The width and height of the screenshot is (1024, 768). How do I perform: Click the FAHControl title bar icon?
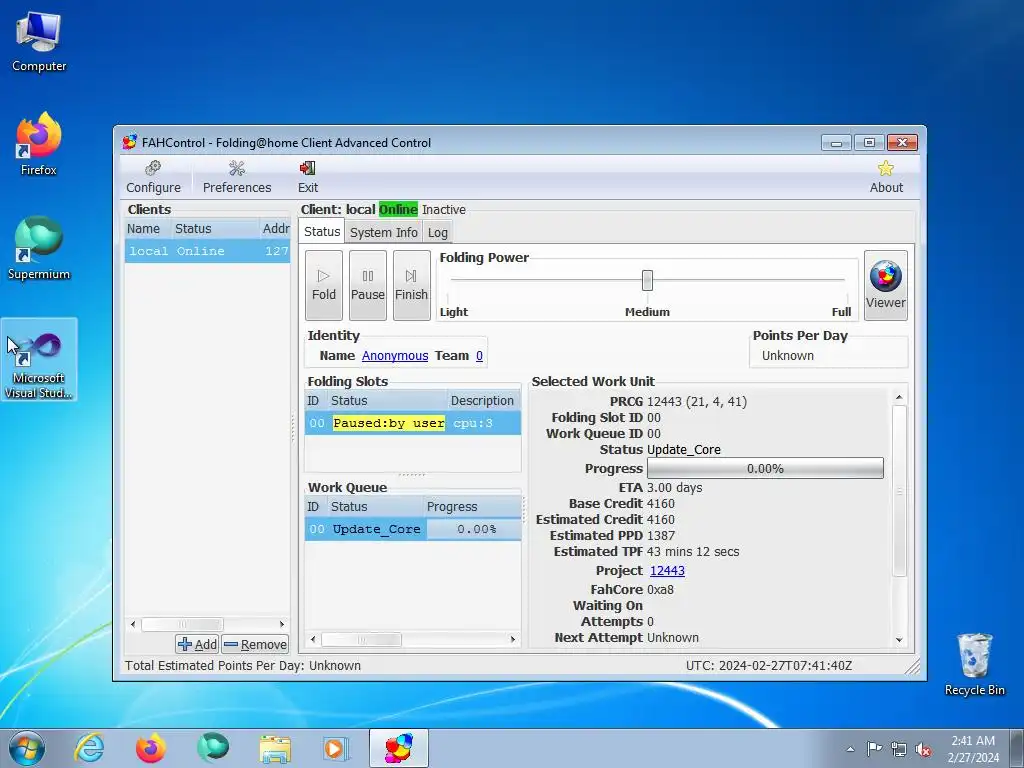130,142
